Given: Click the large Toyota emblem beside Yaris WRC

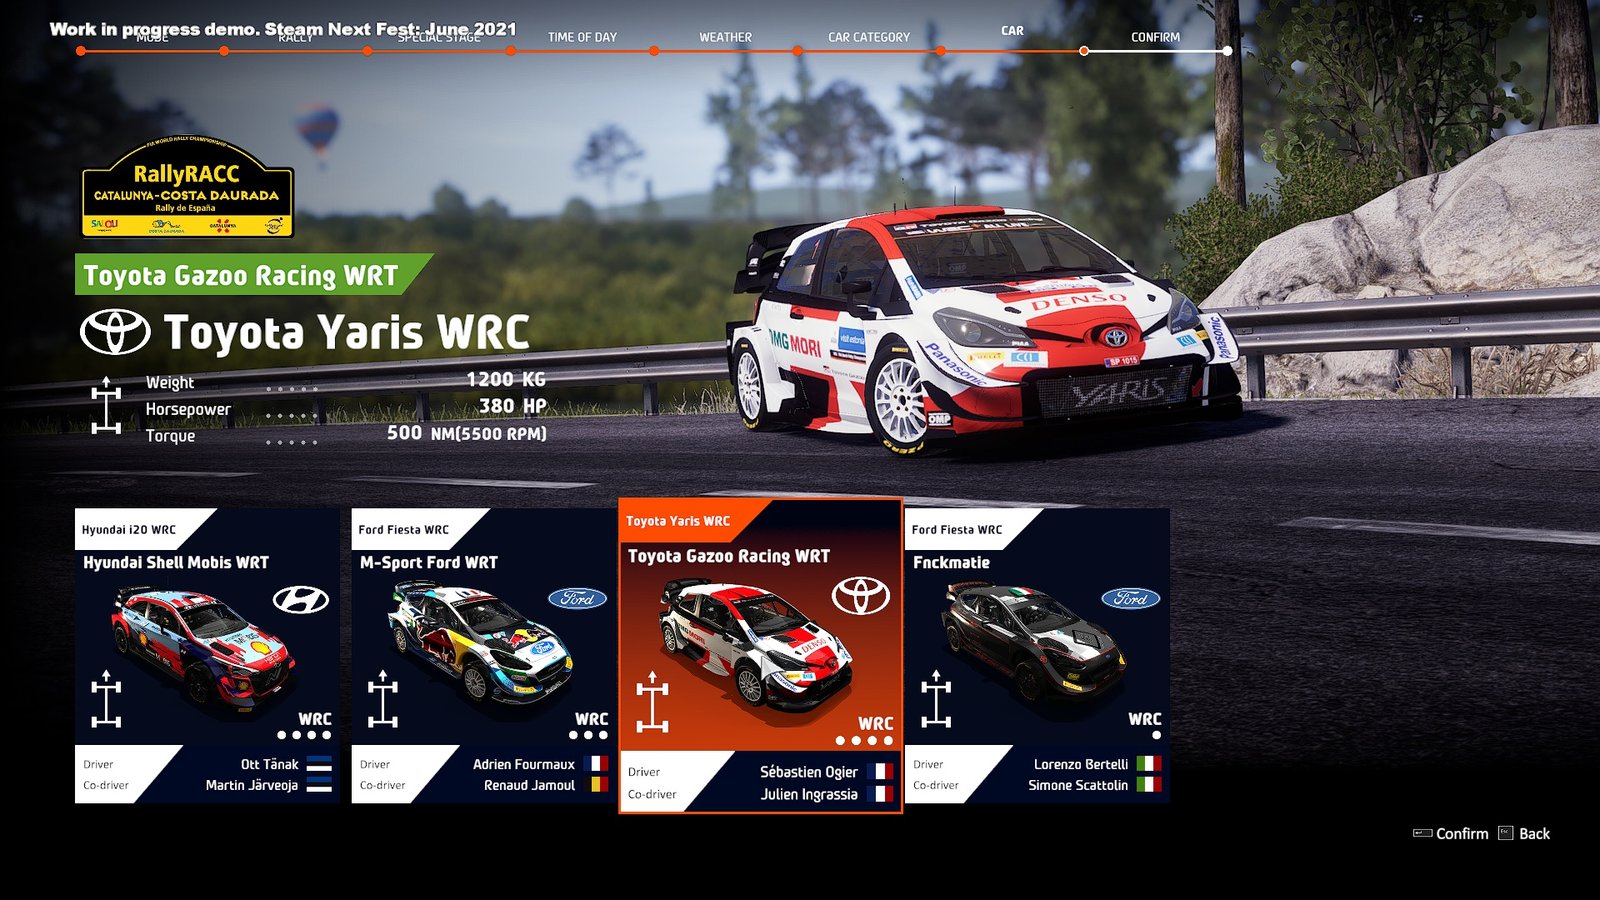Looking at the screenshot, I should click(115, 332).
